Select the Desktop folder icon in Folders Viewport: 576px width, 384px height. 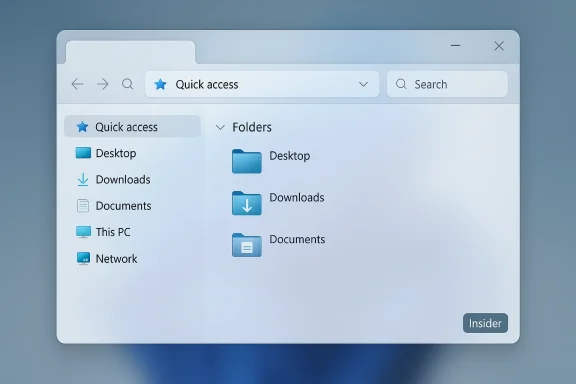[x=246, y=161]
